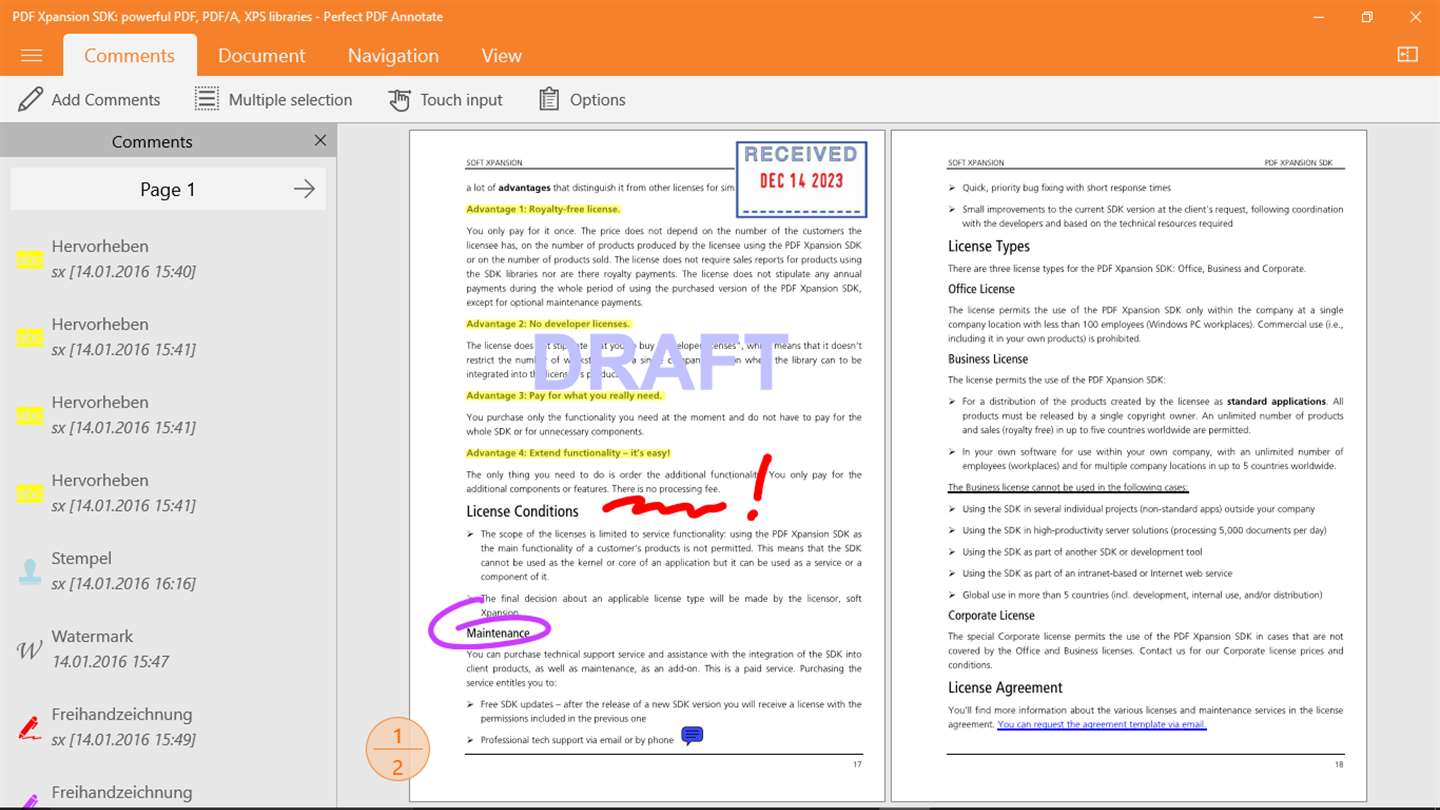Enable Multiple selection mode
1440x810 pixels.
[x=273, y=99]
